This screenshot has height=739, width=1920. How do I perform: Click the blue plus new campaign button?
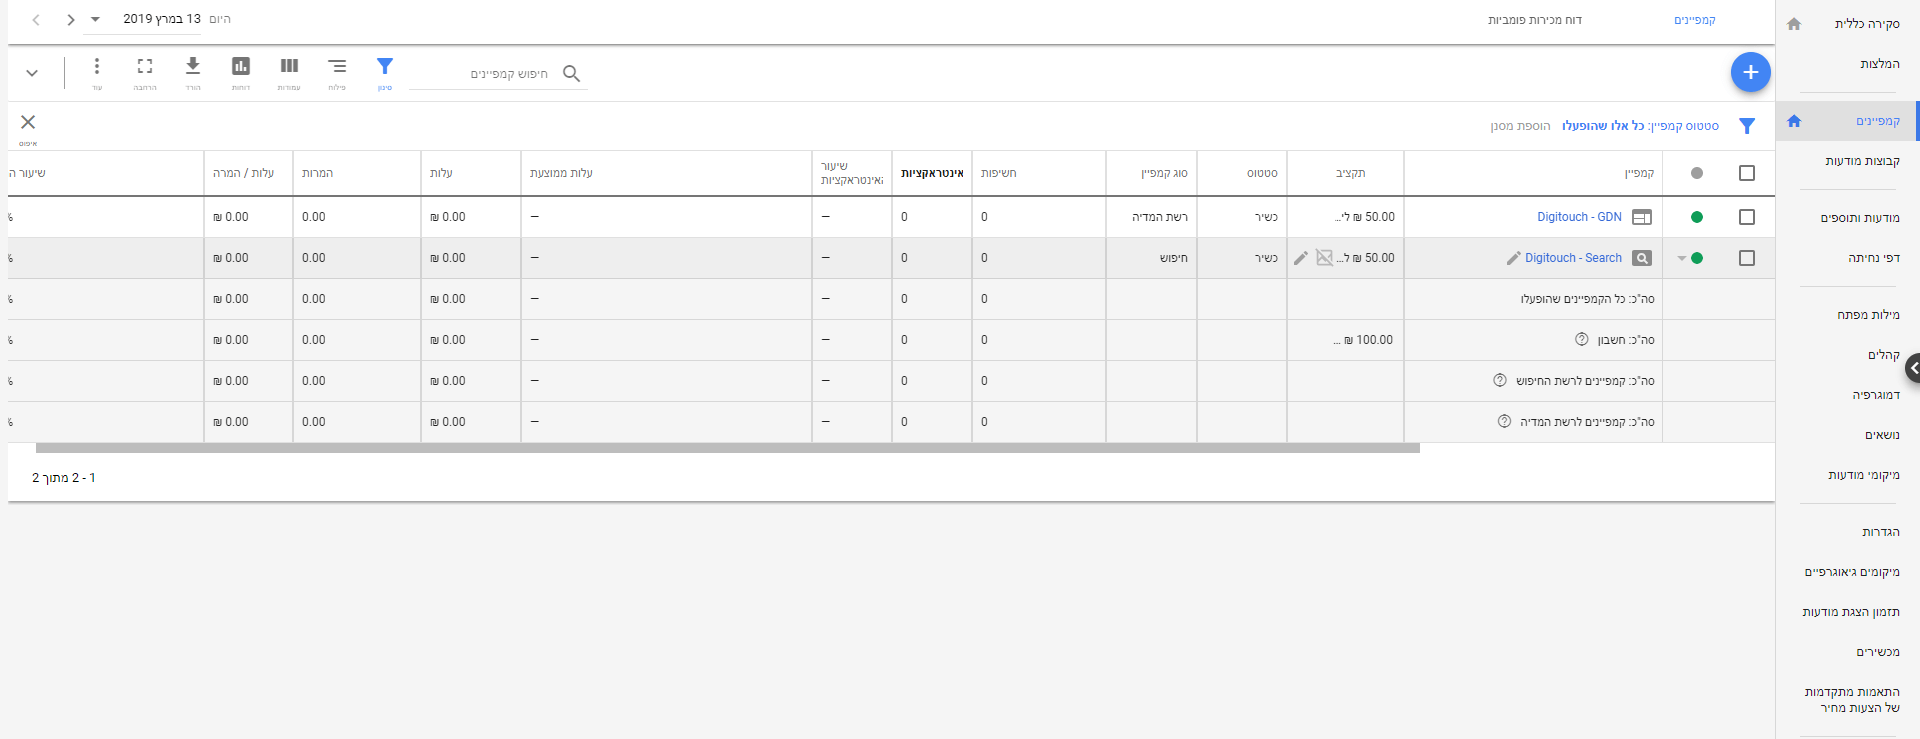coord(1750,72)
